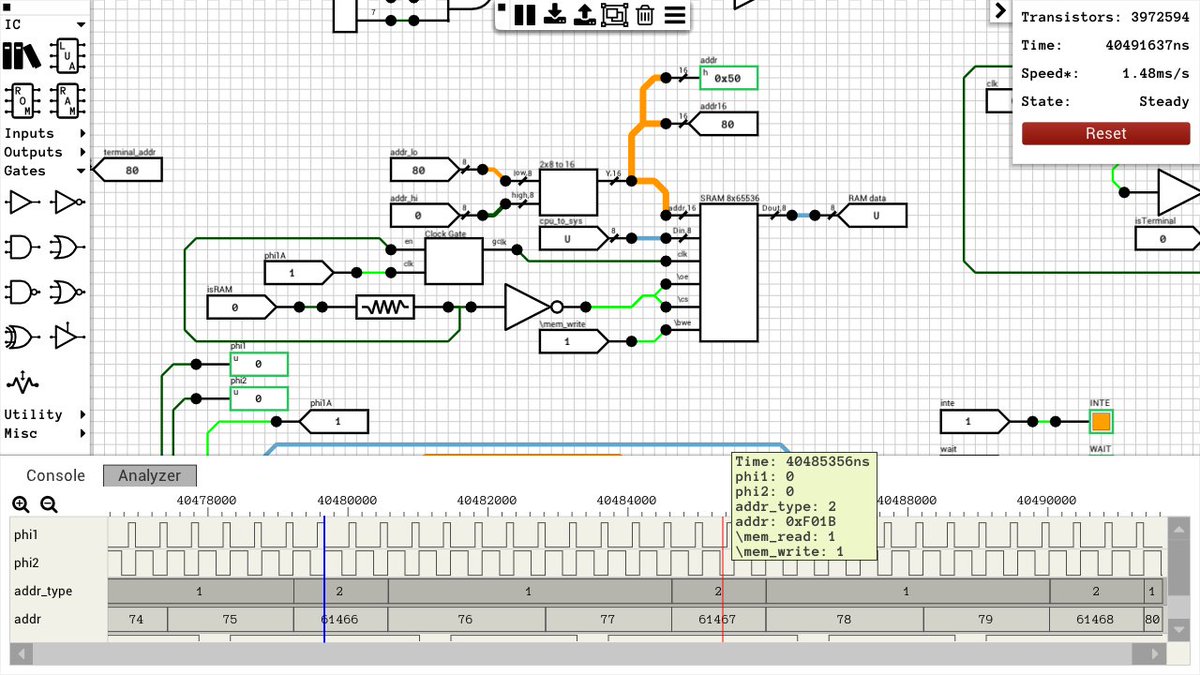Select the pull resistor component in the palette
The height and width of the screenshot is (675, 1200).
click(21, 382)
